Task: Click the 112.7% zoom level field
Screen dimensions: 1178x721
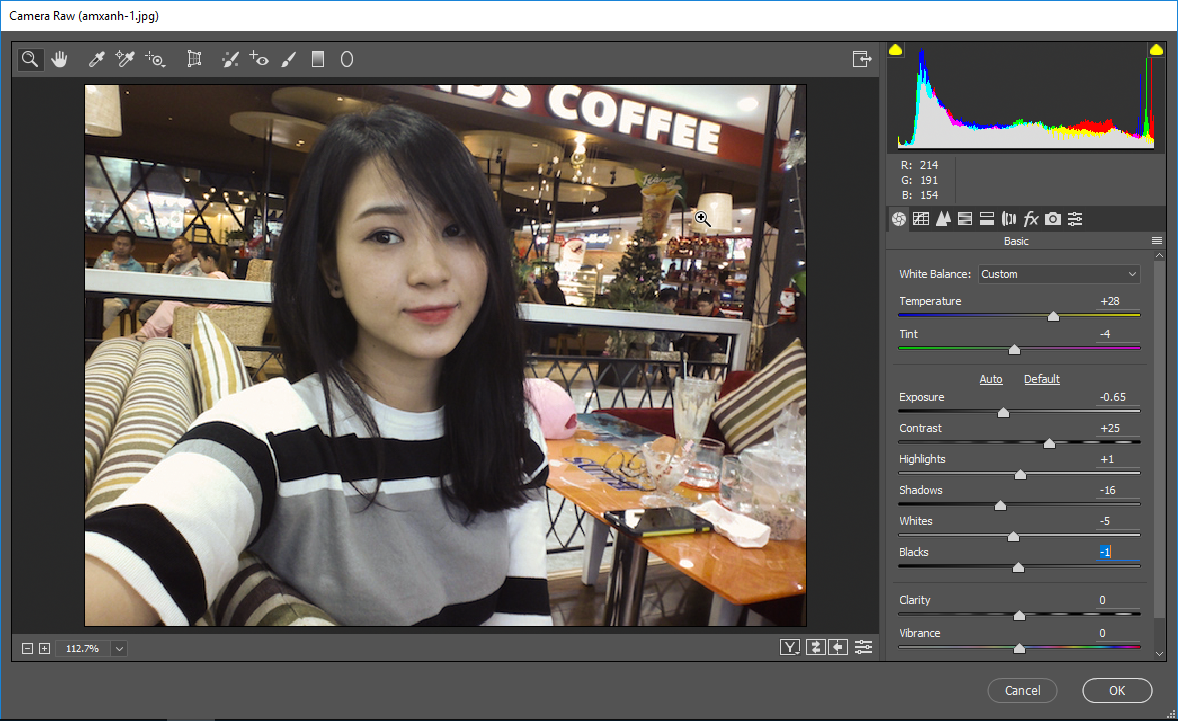Action: point(83,648)
